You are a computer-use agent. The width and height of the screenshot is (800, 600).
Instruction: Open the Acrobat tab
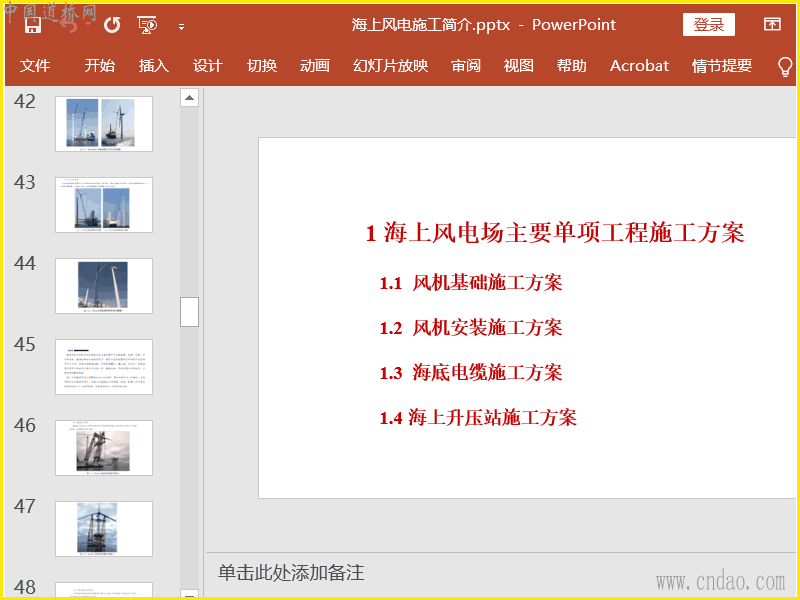point(639,66)
